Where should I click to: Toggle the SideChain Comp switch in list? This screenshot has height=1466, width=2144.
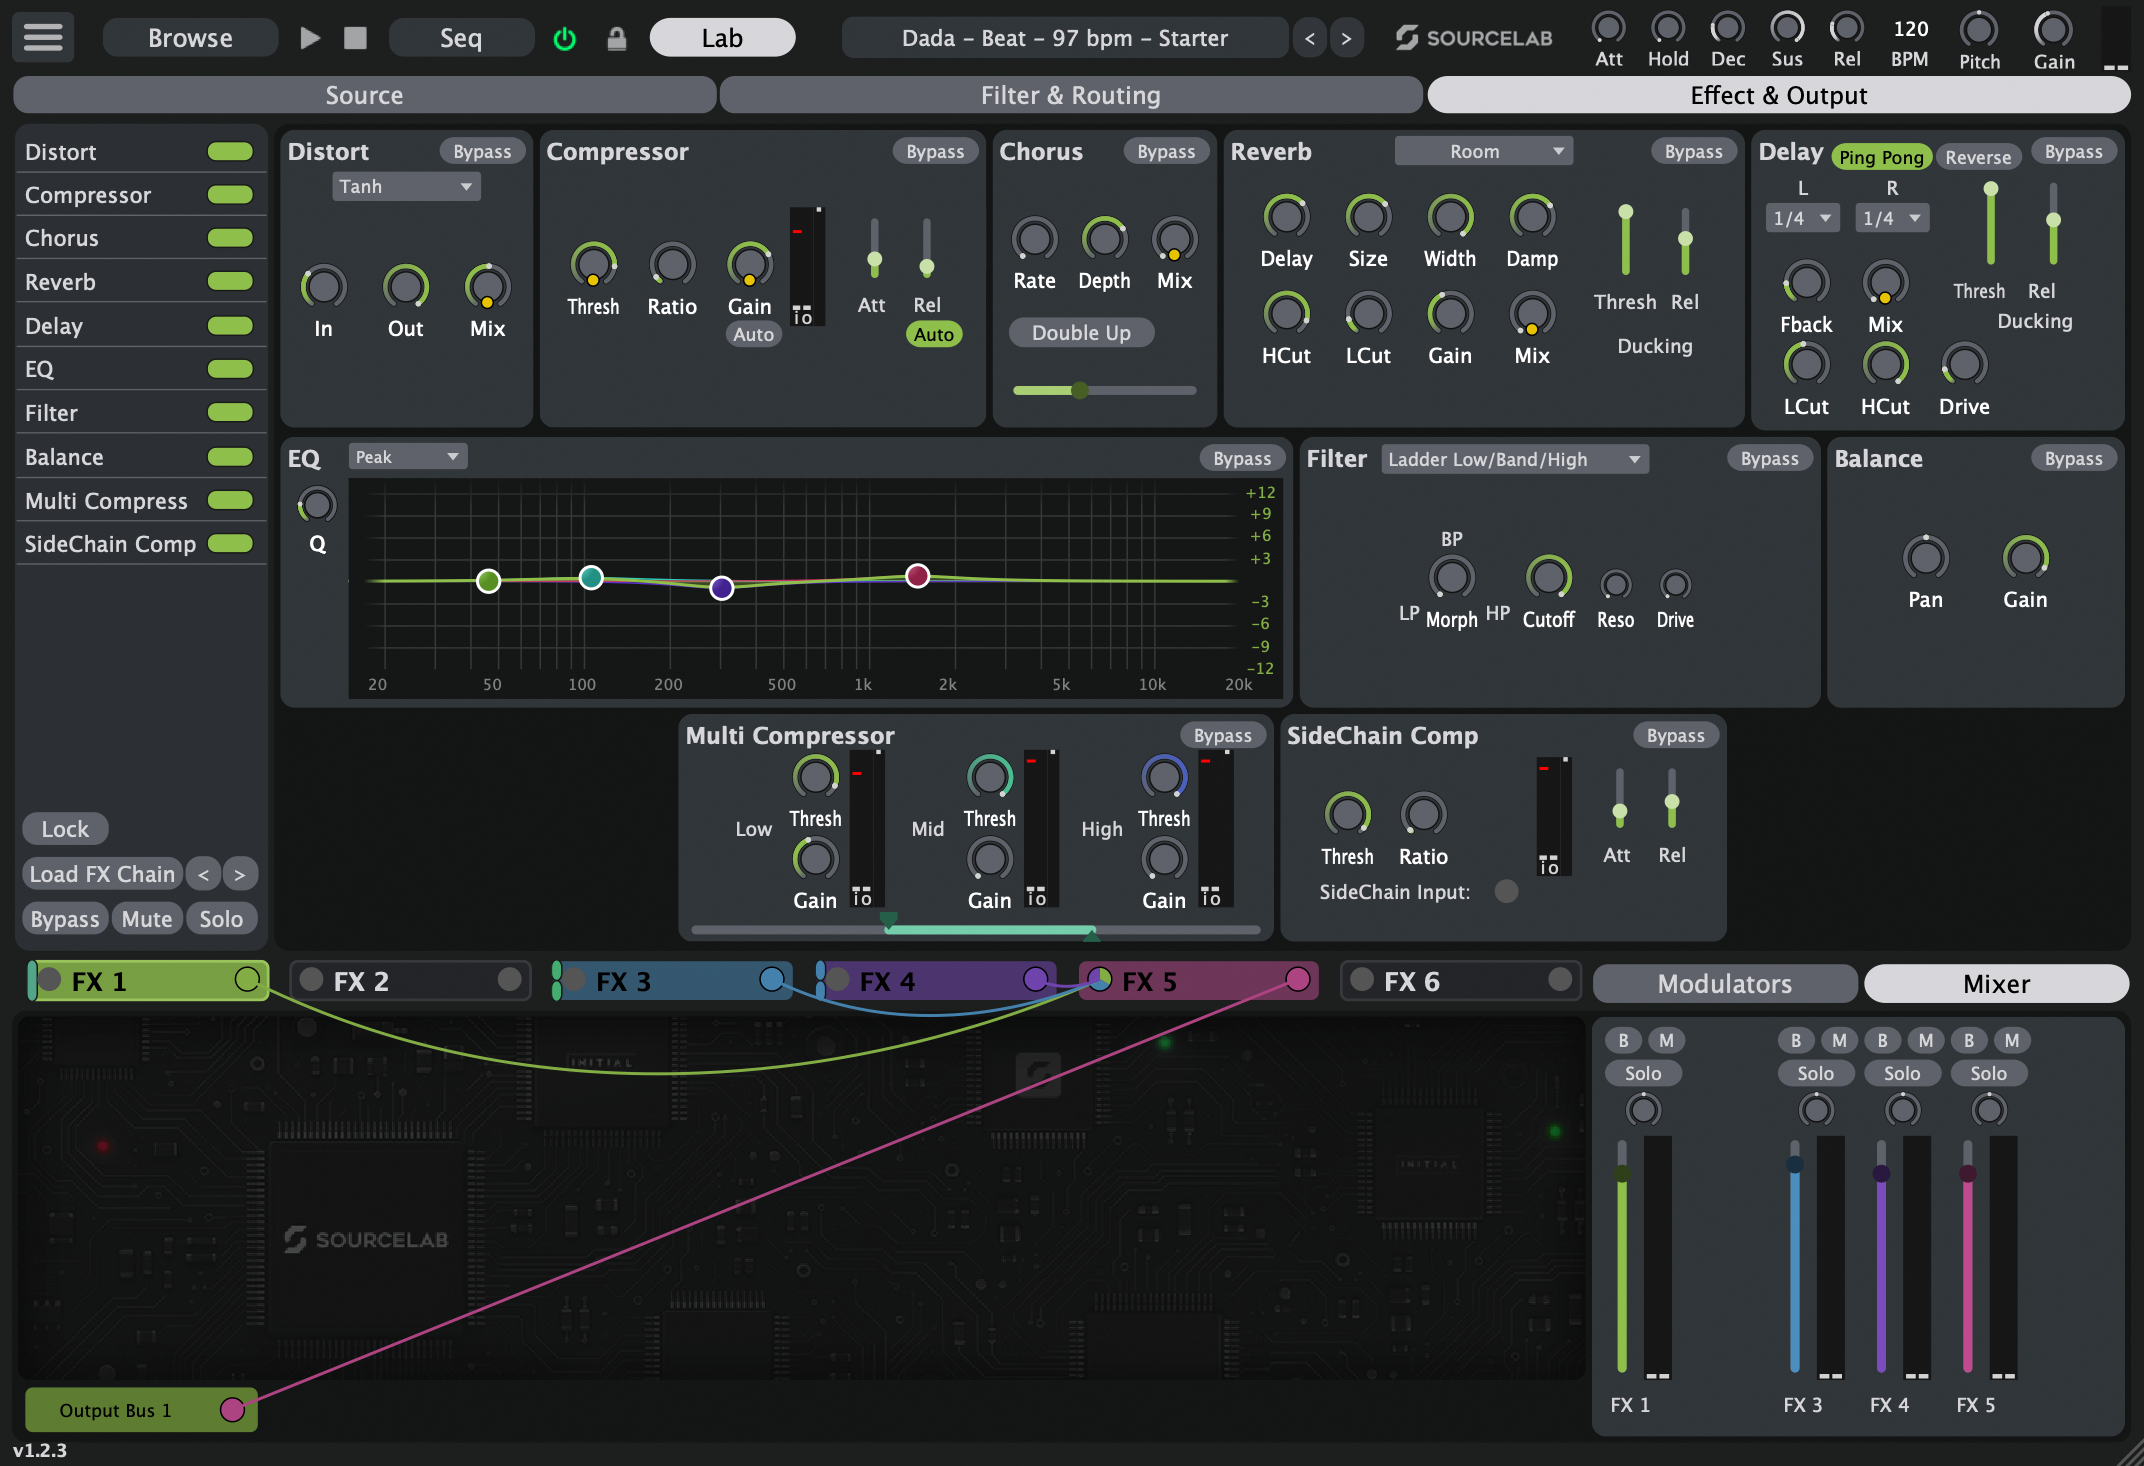230,543
